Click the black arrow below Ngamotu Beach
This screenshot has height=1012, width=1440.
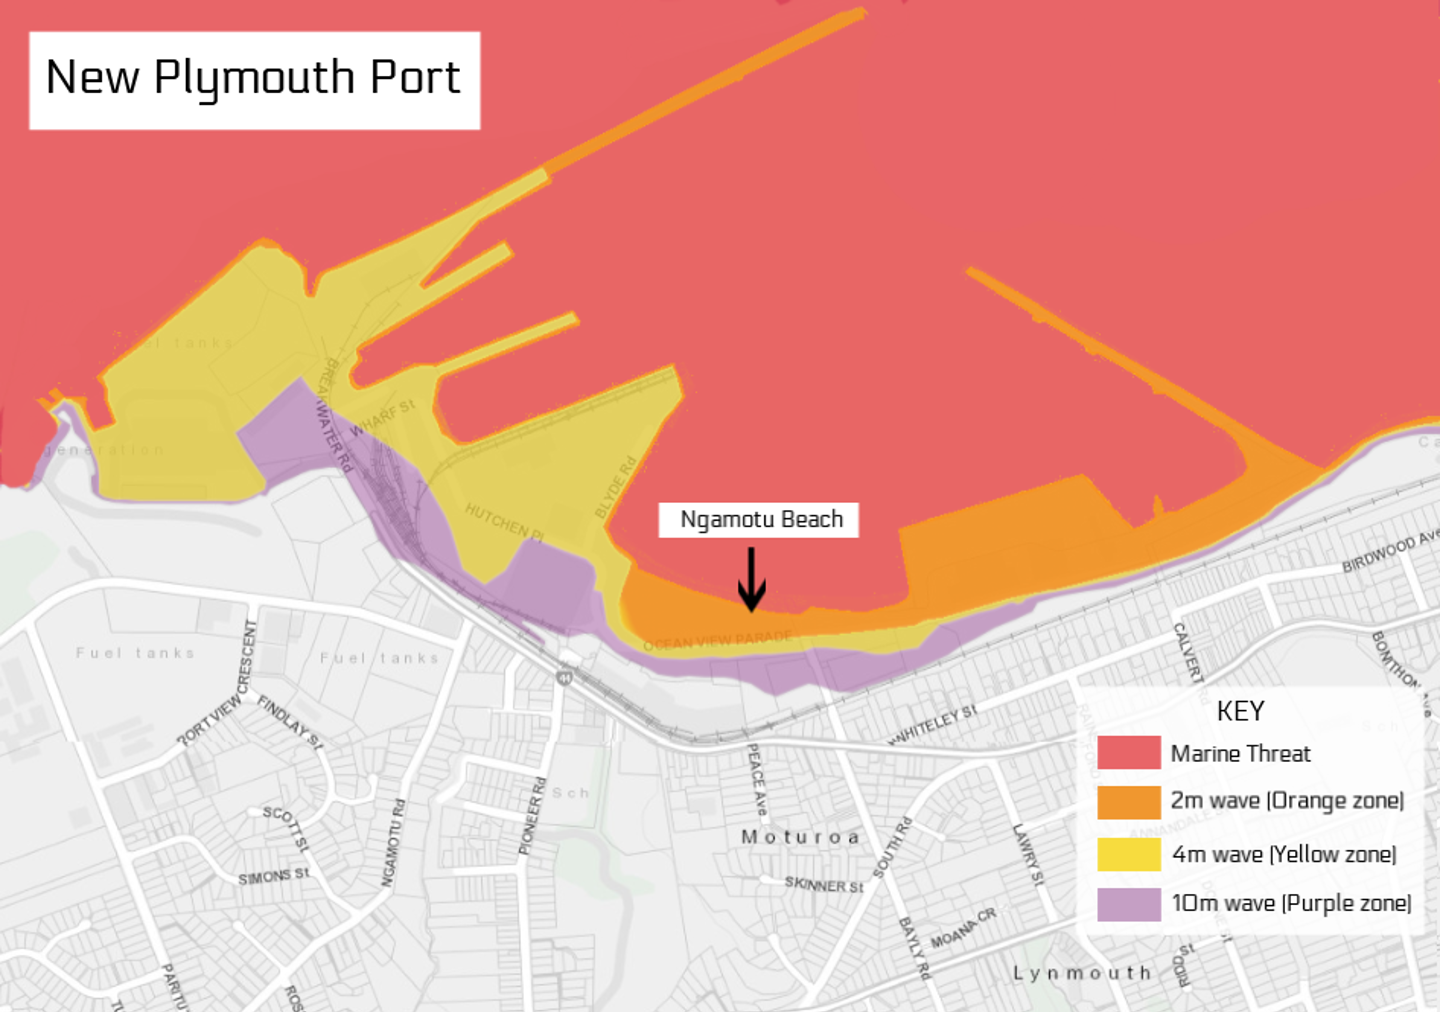pos(751,579)
